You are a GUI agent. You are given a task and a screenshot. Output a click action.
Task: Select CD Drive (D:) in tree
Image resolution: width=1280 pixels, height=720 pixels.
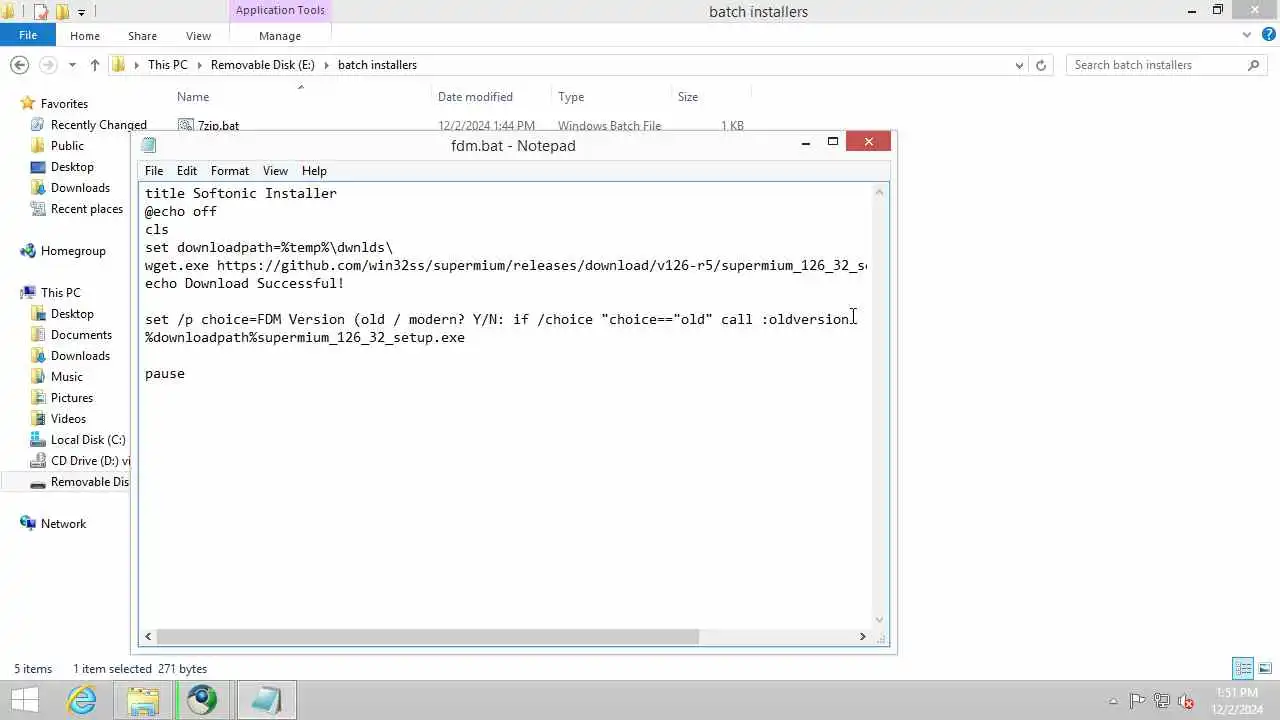coord(80,461)
